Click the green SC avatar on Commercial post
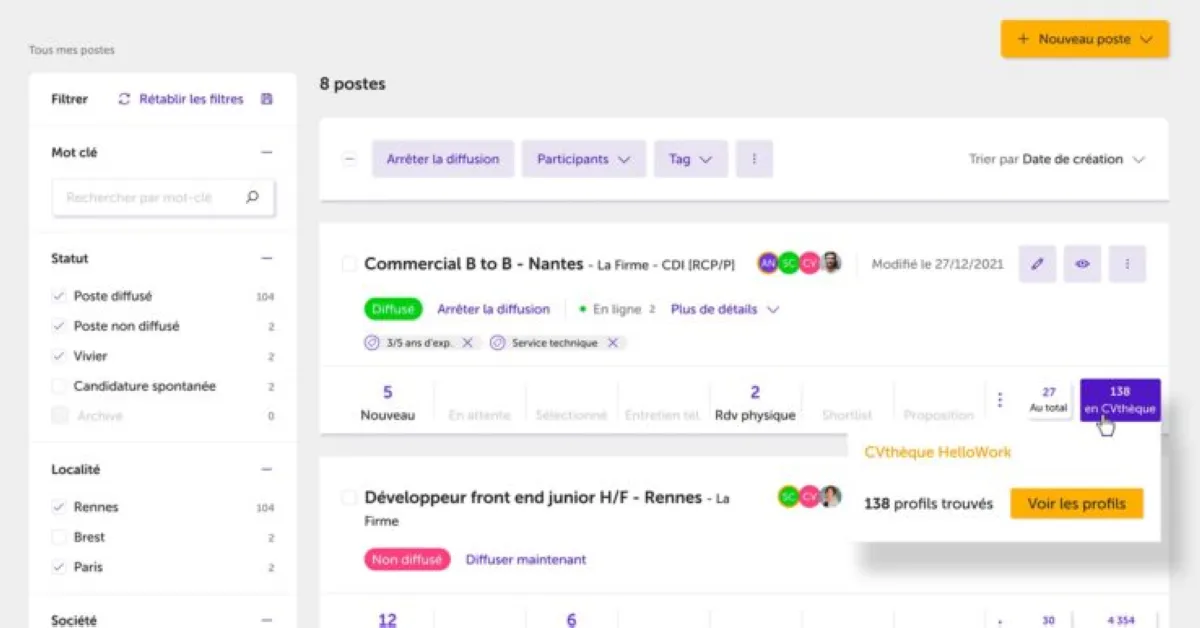This screenshot has height=628, width=1200. coord(789,263)
